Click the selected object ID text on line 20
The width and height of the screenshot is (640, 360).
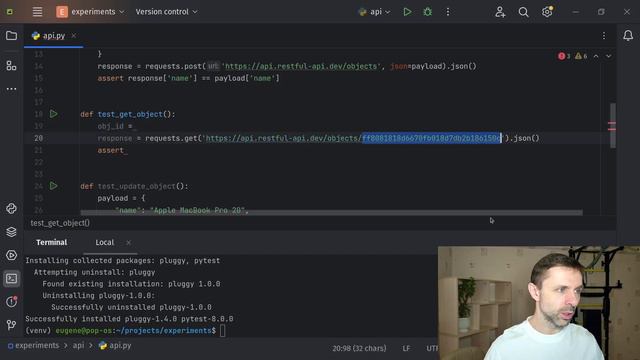coord(431,138)
